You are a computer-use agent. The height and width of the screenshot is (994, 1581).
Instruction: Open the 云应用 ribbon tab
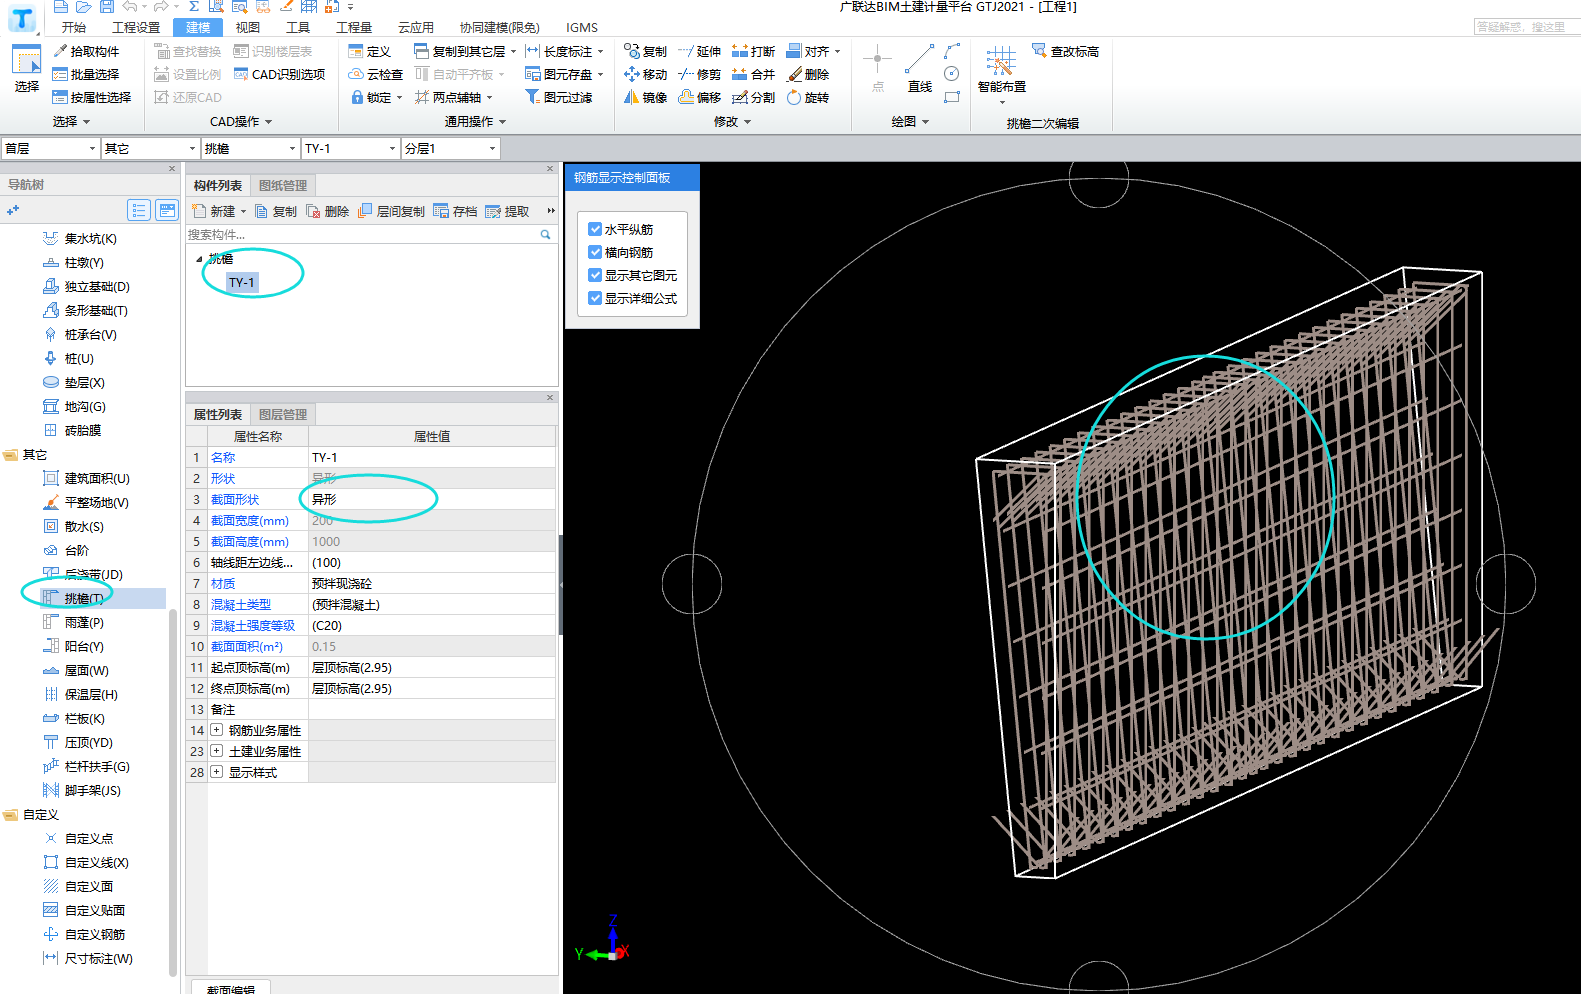pyautogui.click(x=415, y=27)
